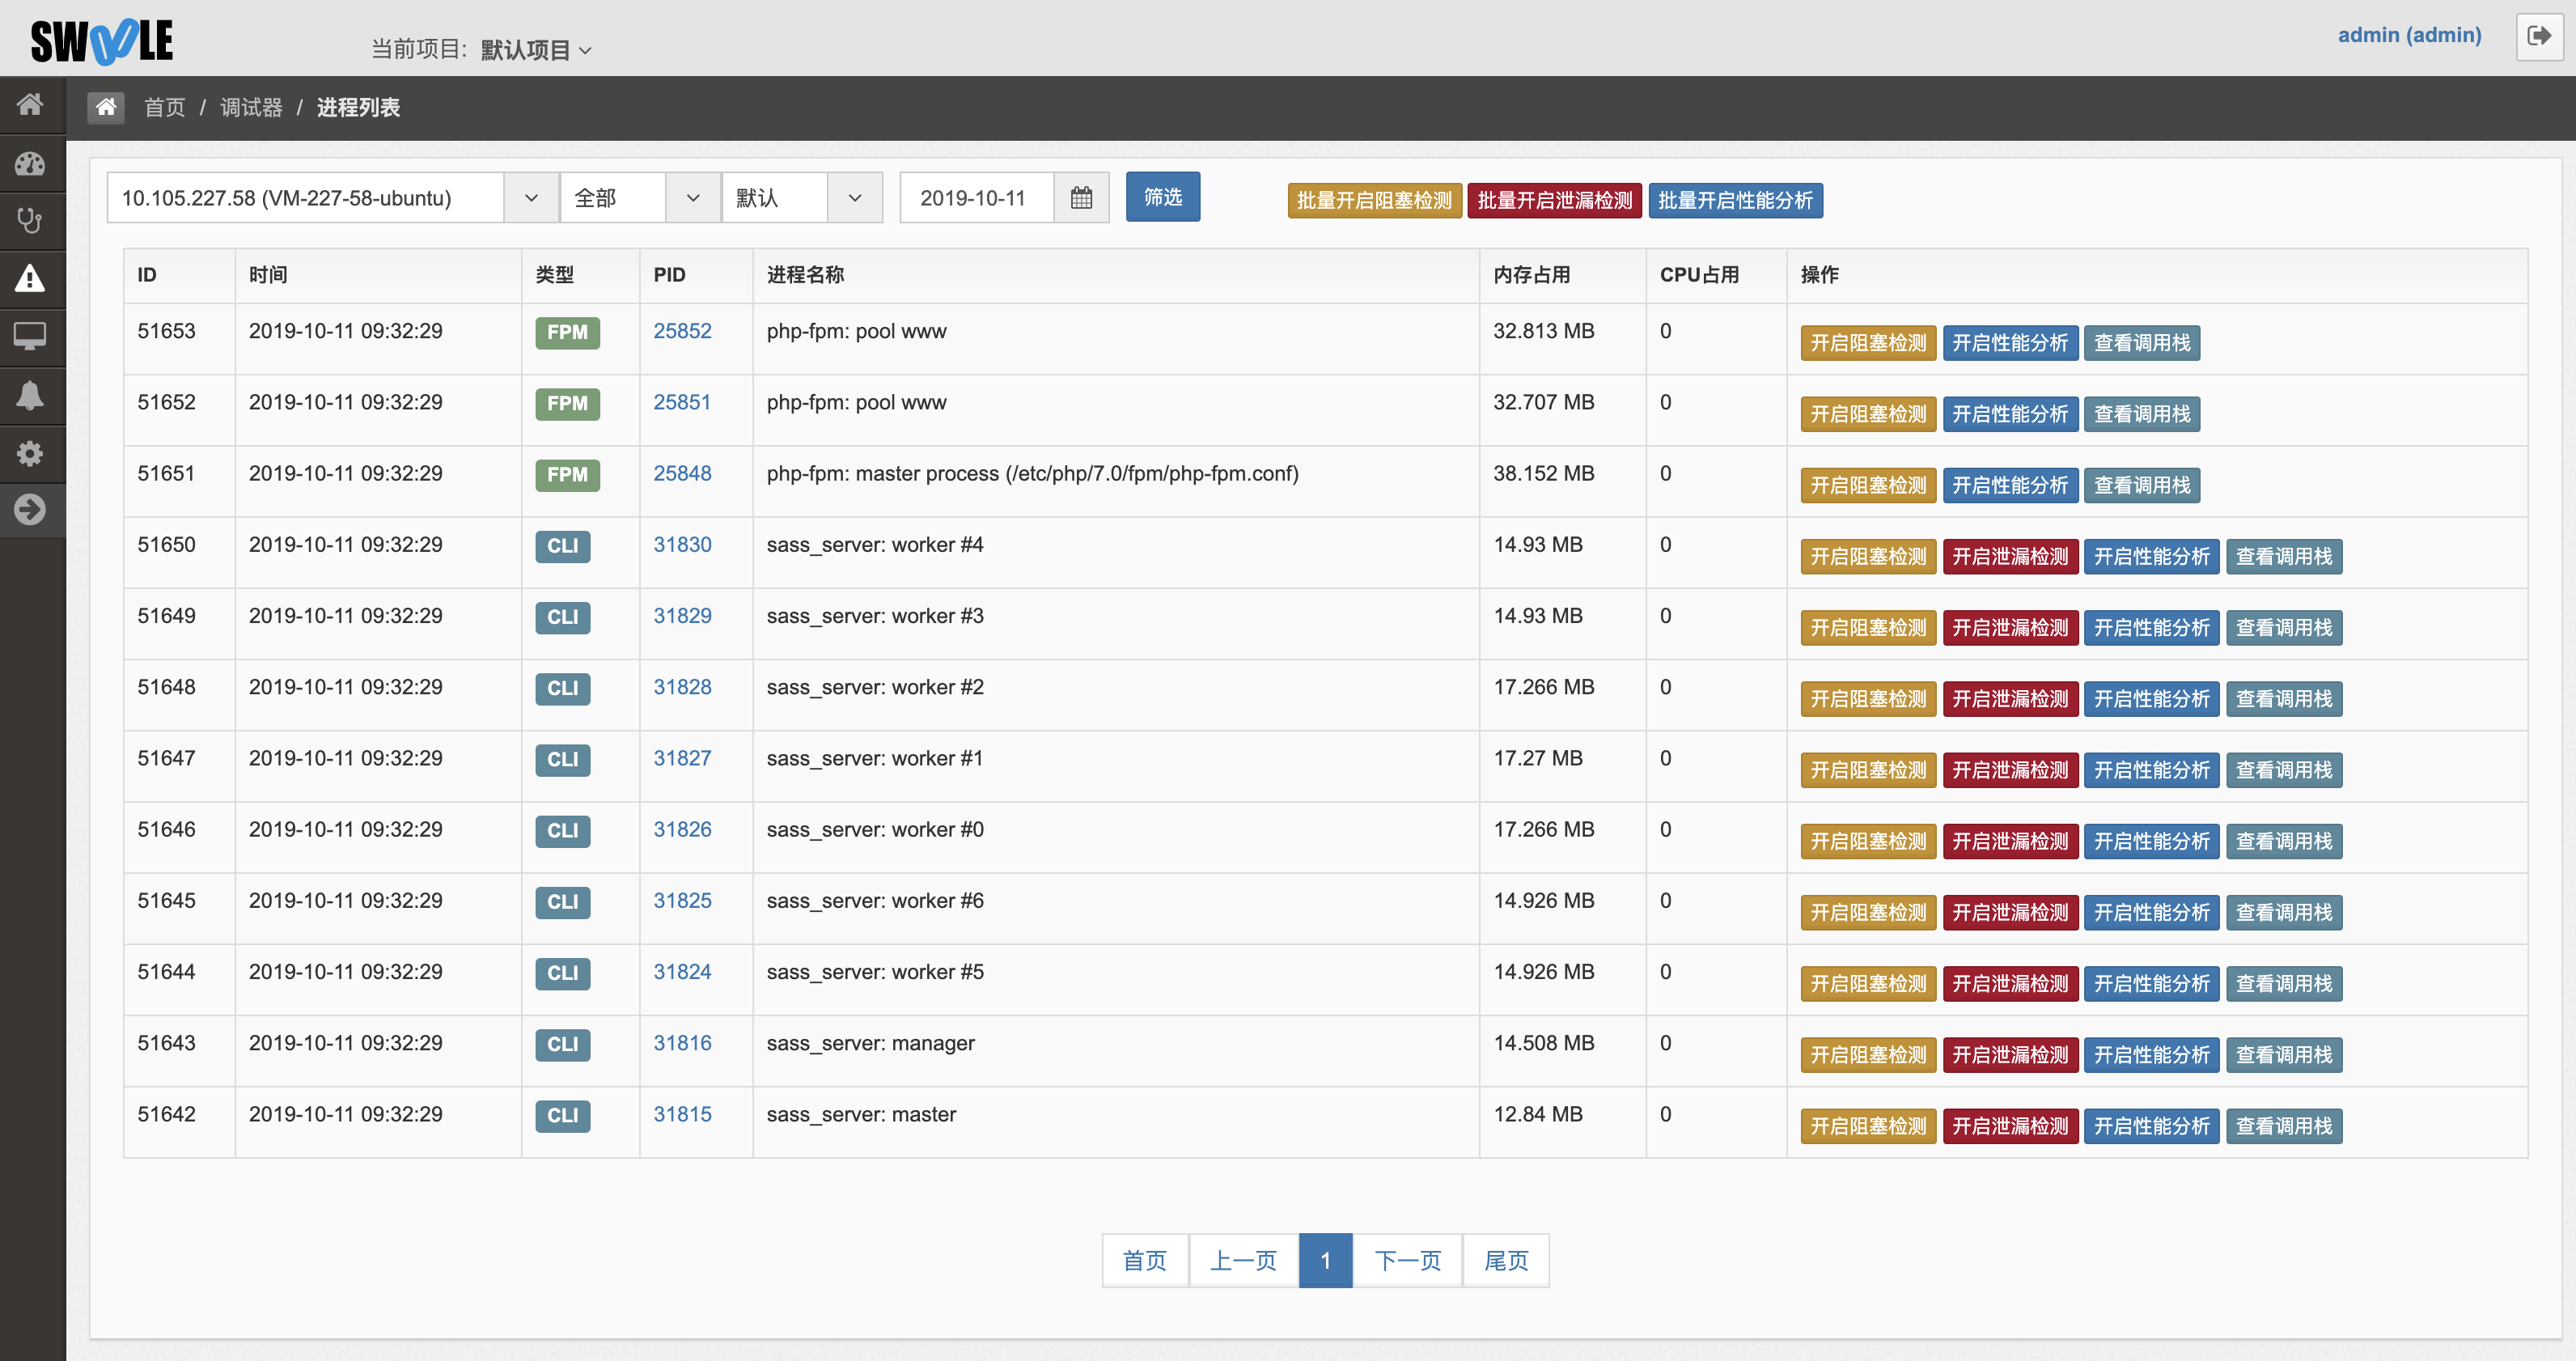
Task: Click 查看调用栈 for sass_server worker #2
Action: pyautogui.click(x=2283, y=698)
